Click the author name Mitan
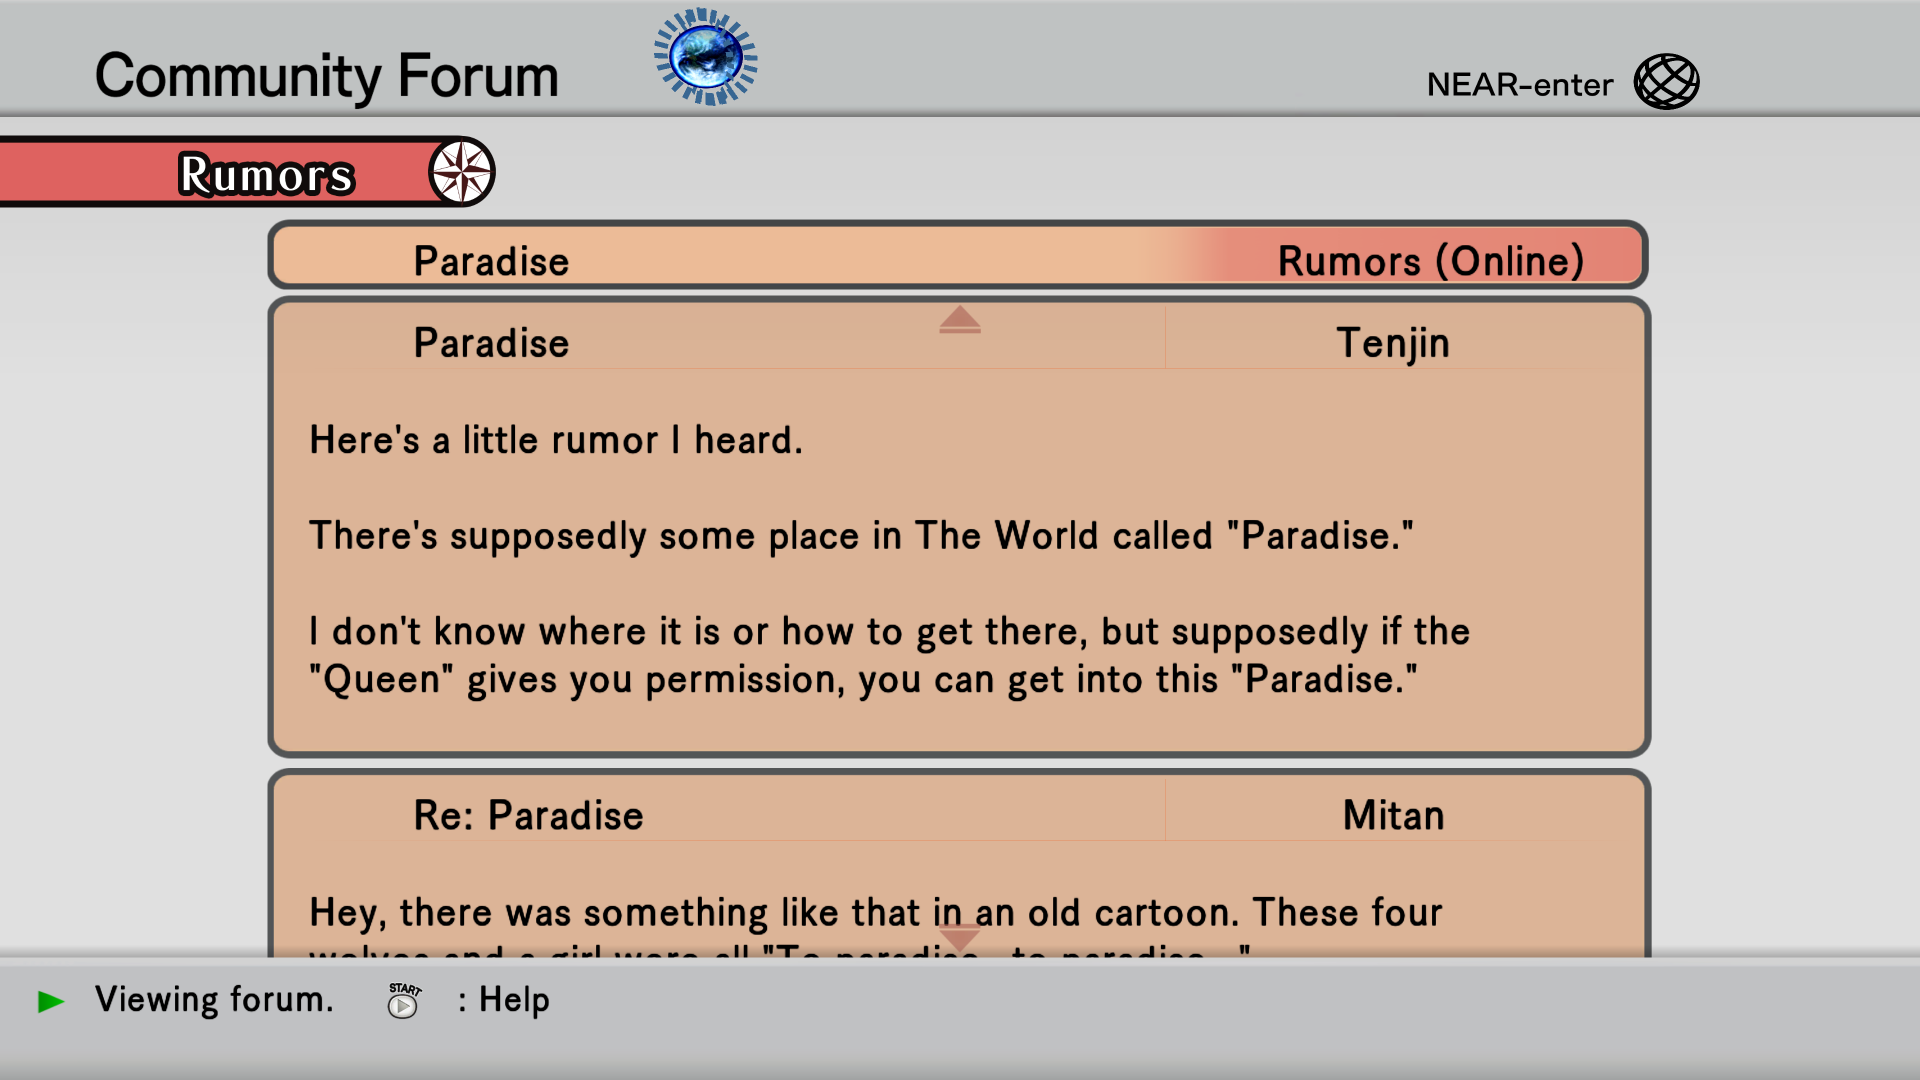This screenshot has height=1080, width=1920. click(x=1393, y=815)
